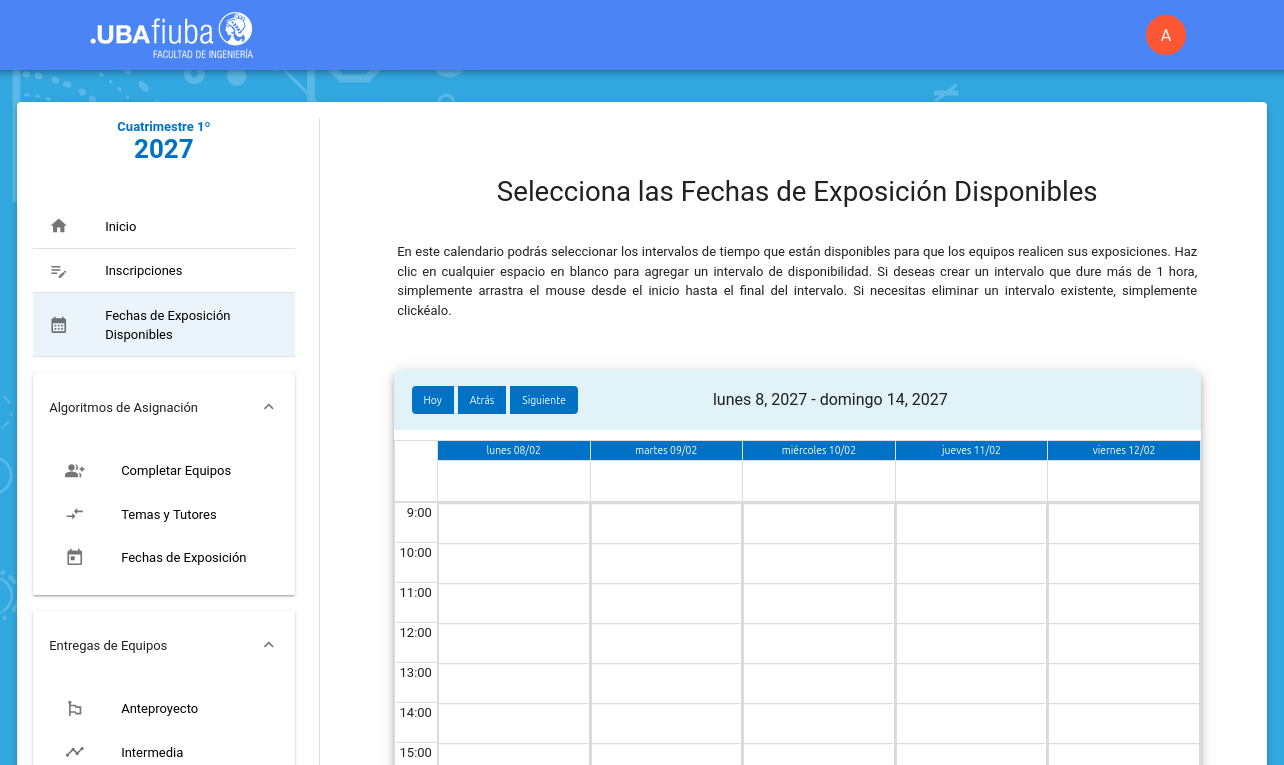Collapse the Algoritmos de Asignación section
The width and height of the screenshot is (1284, 765).
pyautogui.click(x=268, y=407)
